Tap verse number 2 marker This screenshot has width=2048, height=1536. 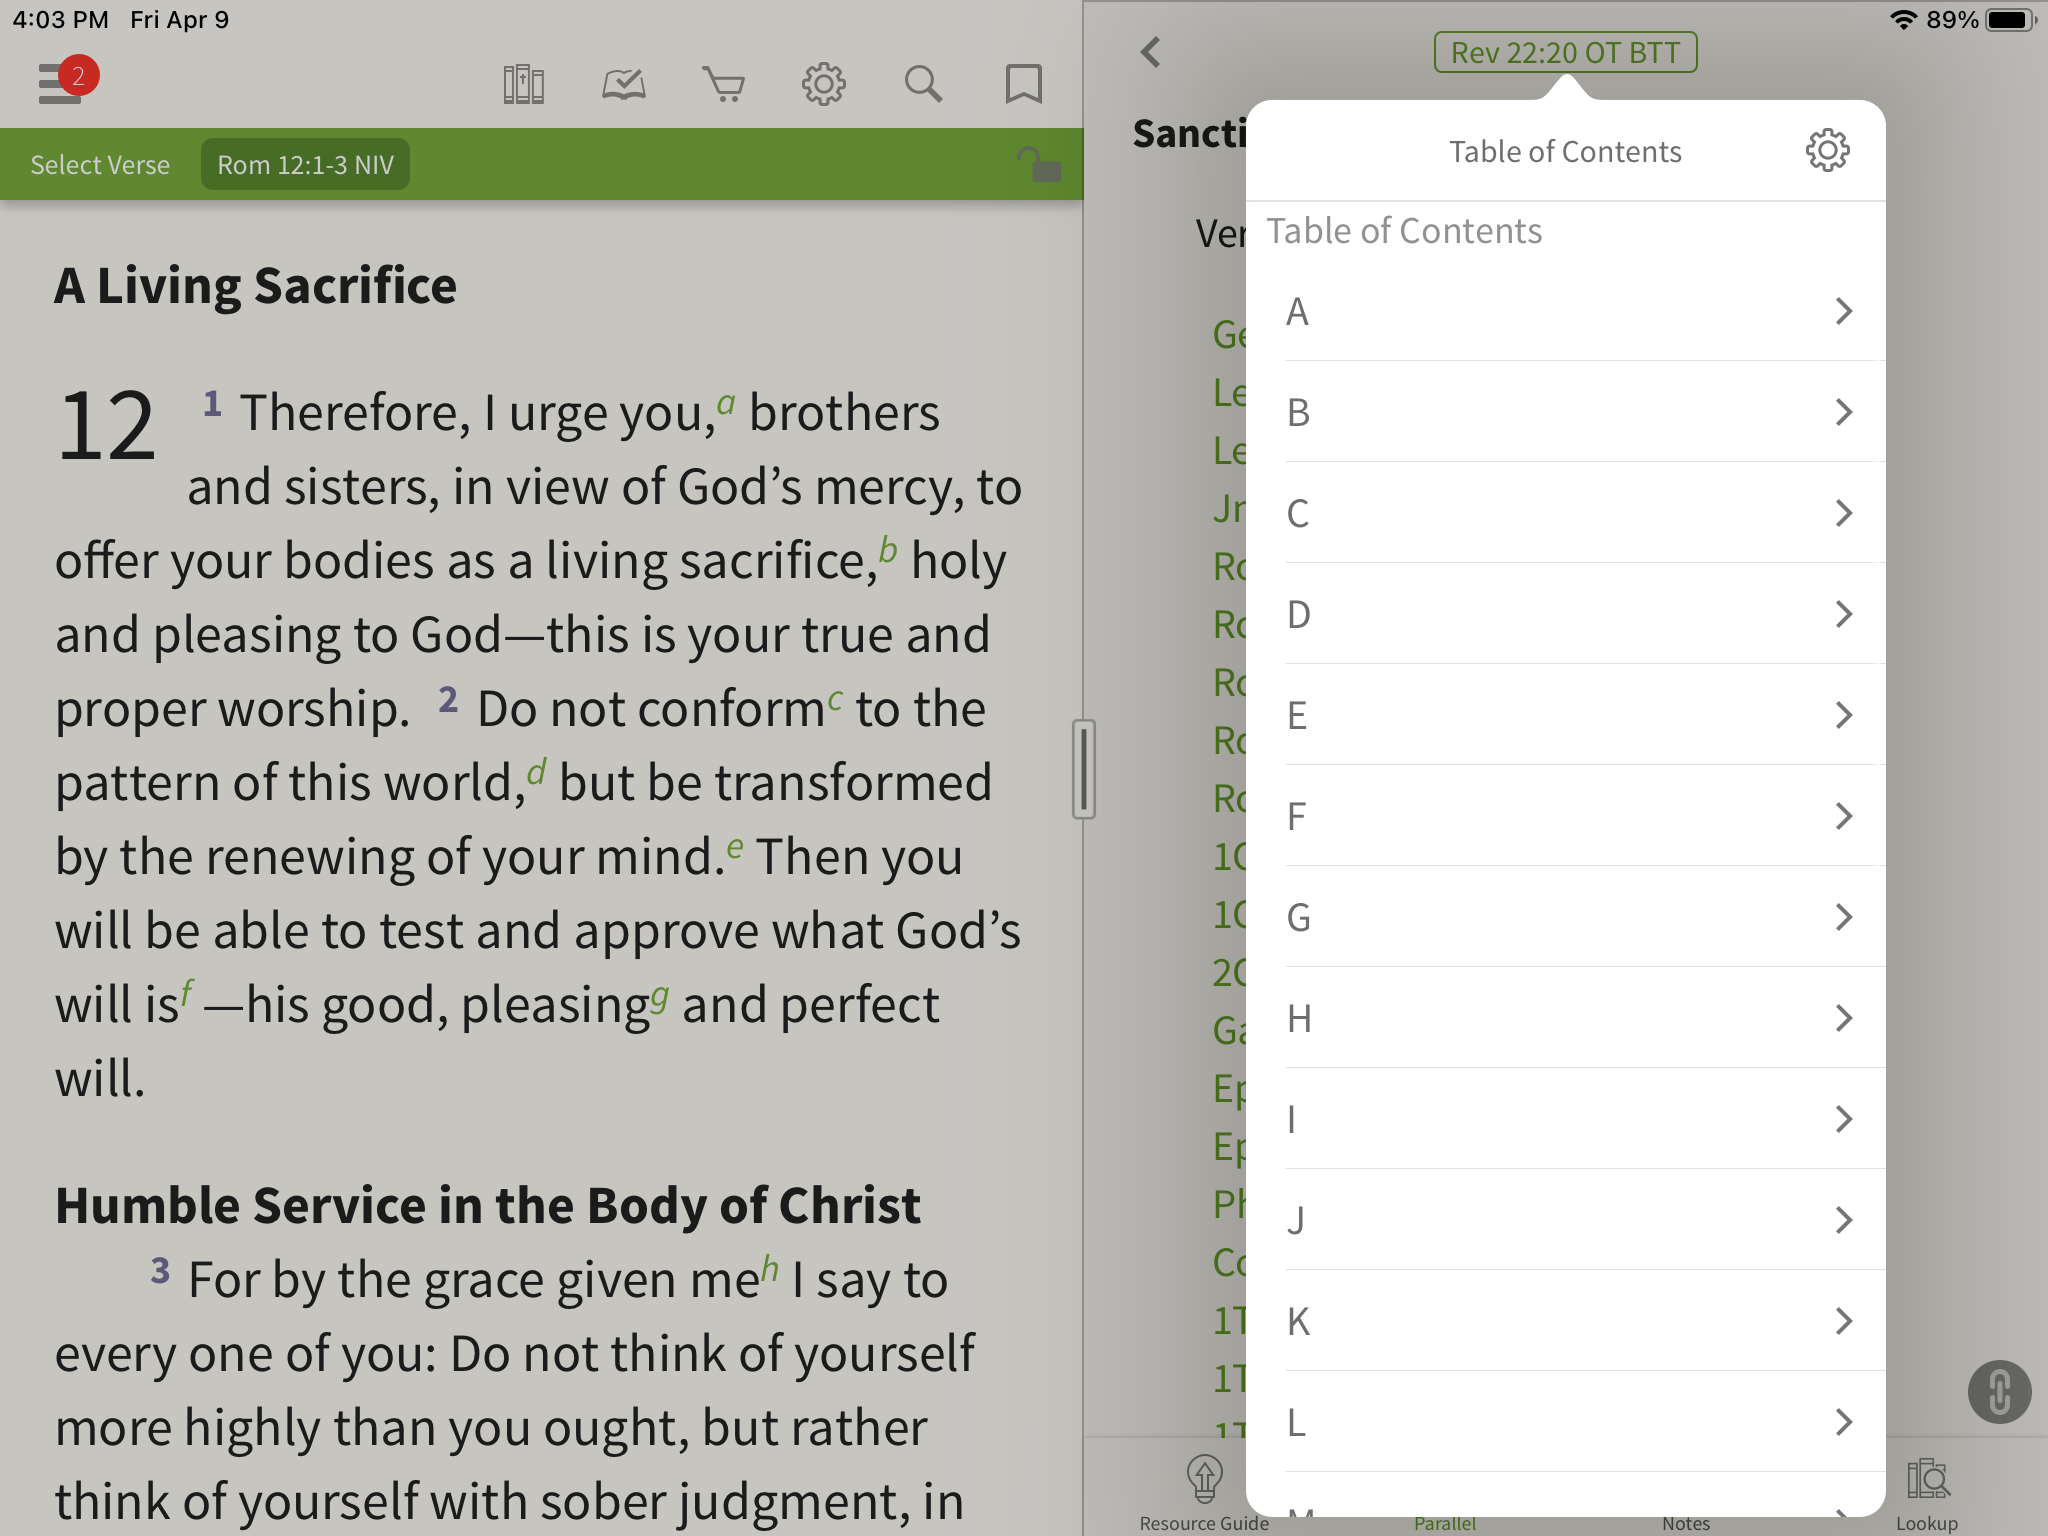(x=448, y=699)
